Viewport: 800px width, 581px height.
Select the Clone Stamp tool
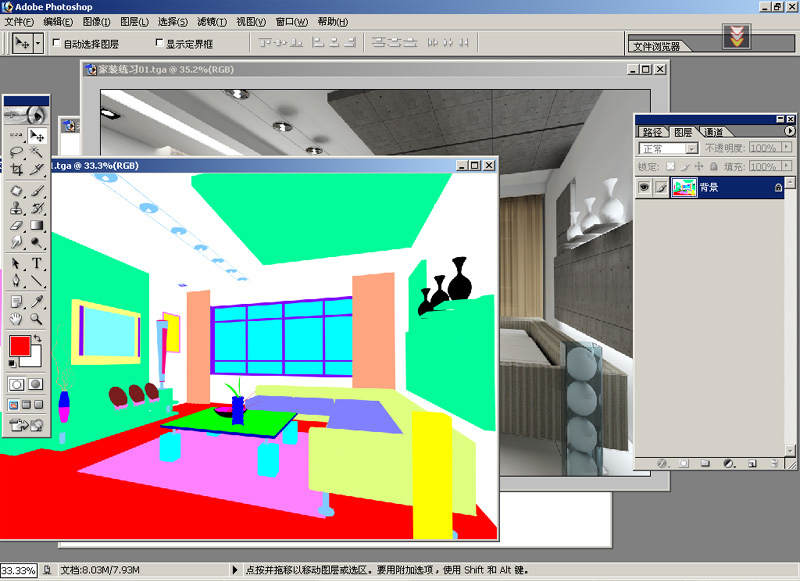click(x=16, y=208)
